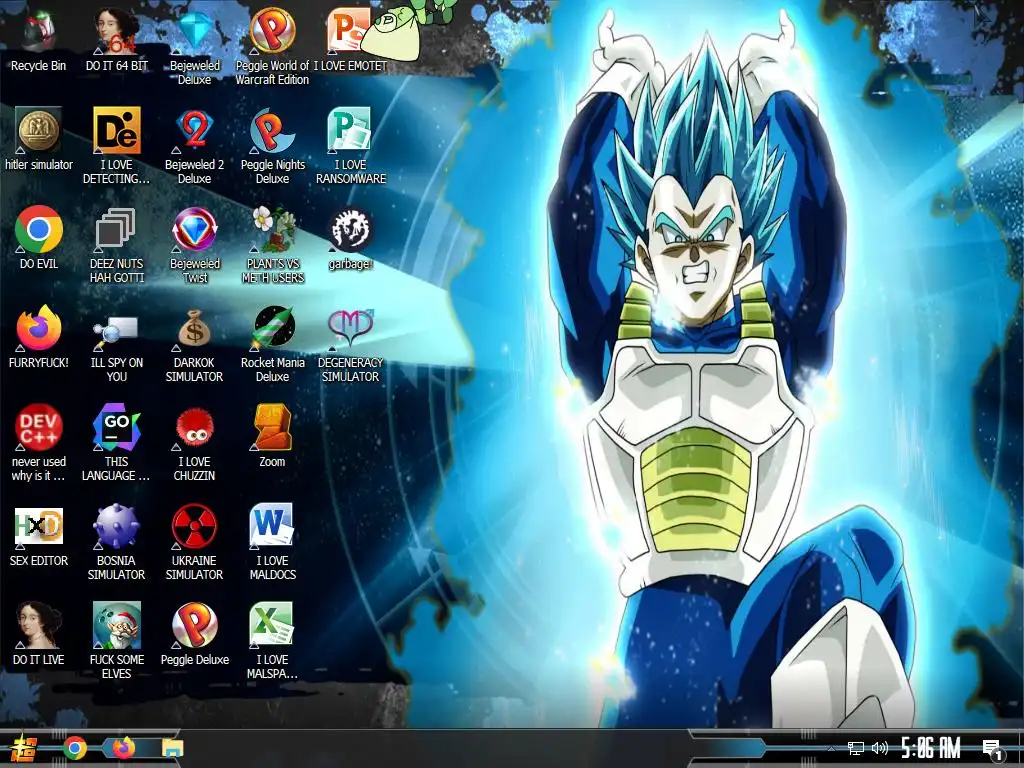This screenshot has width=1024, height=768.
Task: Open the Start menu button
Action: click(x=25, y=748)
